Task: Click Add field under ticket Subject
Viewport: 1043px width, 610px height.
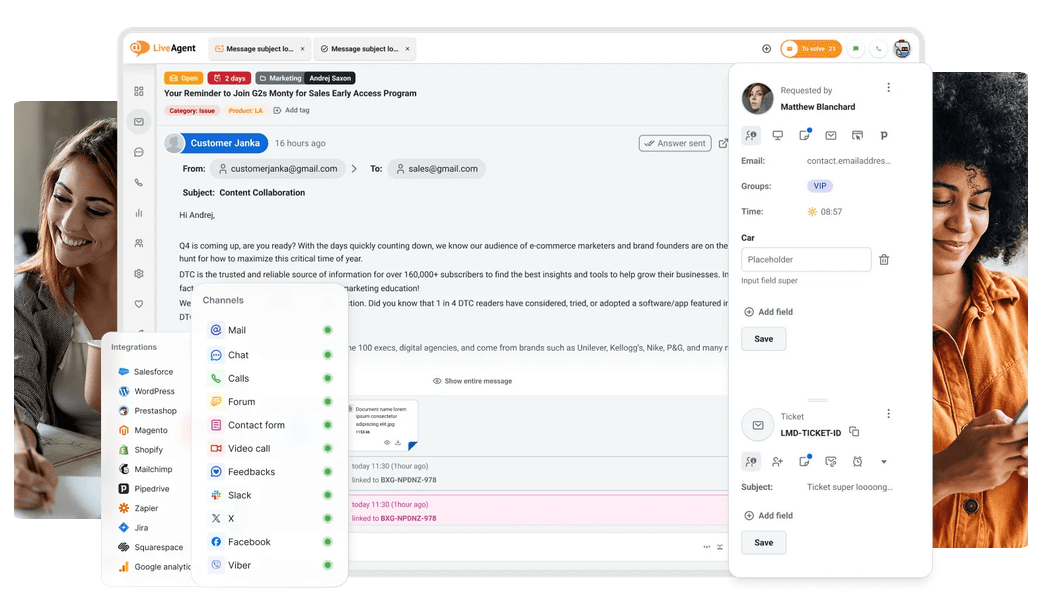Action: pos(768,516)
